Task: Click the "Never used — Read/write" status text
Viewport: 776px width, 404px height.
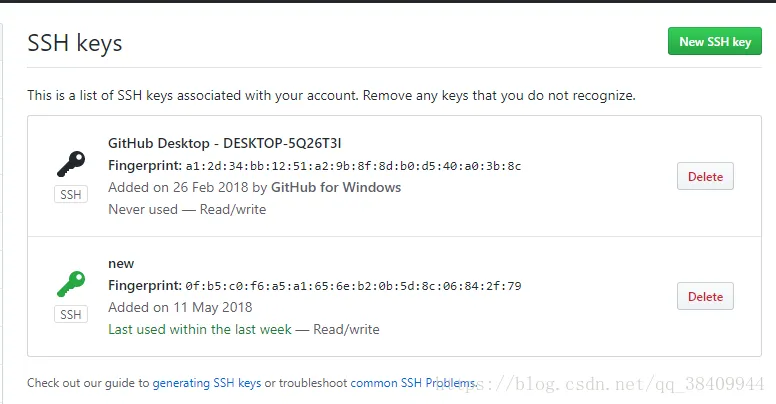Action: point(187,209)
